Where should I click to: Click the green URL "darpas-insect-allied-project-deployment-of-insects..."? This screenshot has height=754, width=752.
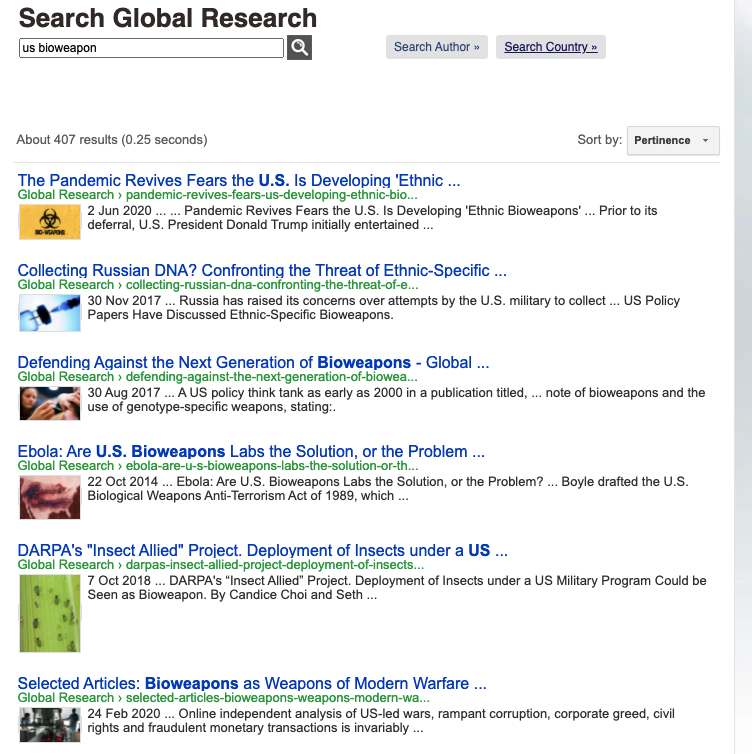point(275,565)
